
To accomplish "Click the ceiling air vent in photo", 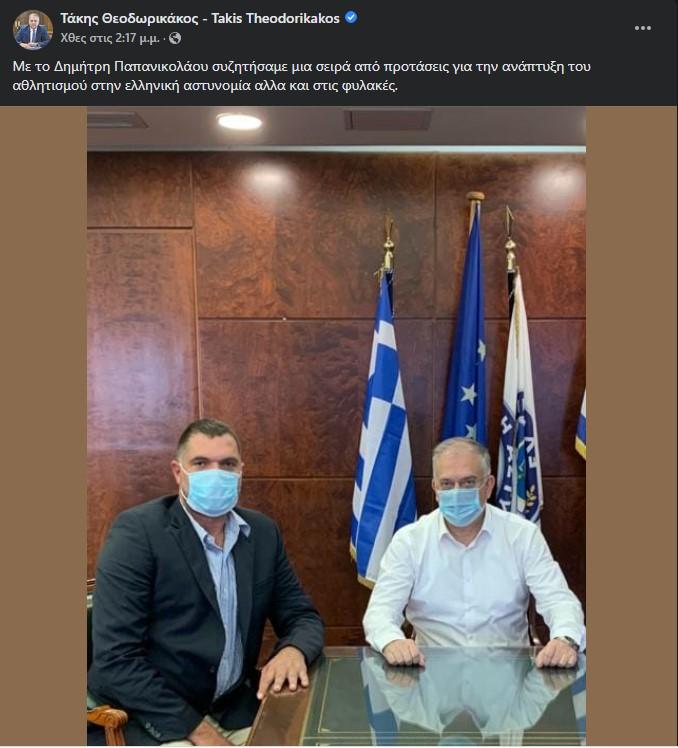I will [x=387, y=119].
